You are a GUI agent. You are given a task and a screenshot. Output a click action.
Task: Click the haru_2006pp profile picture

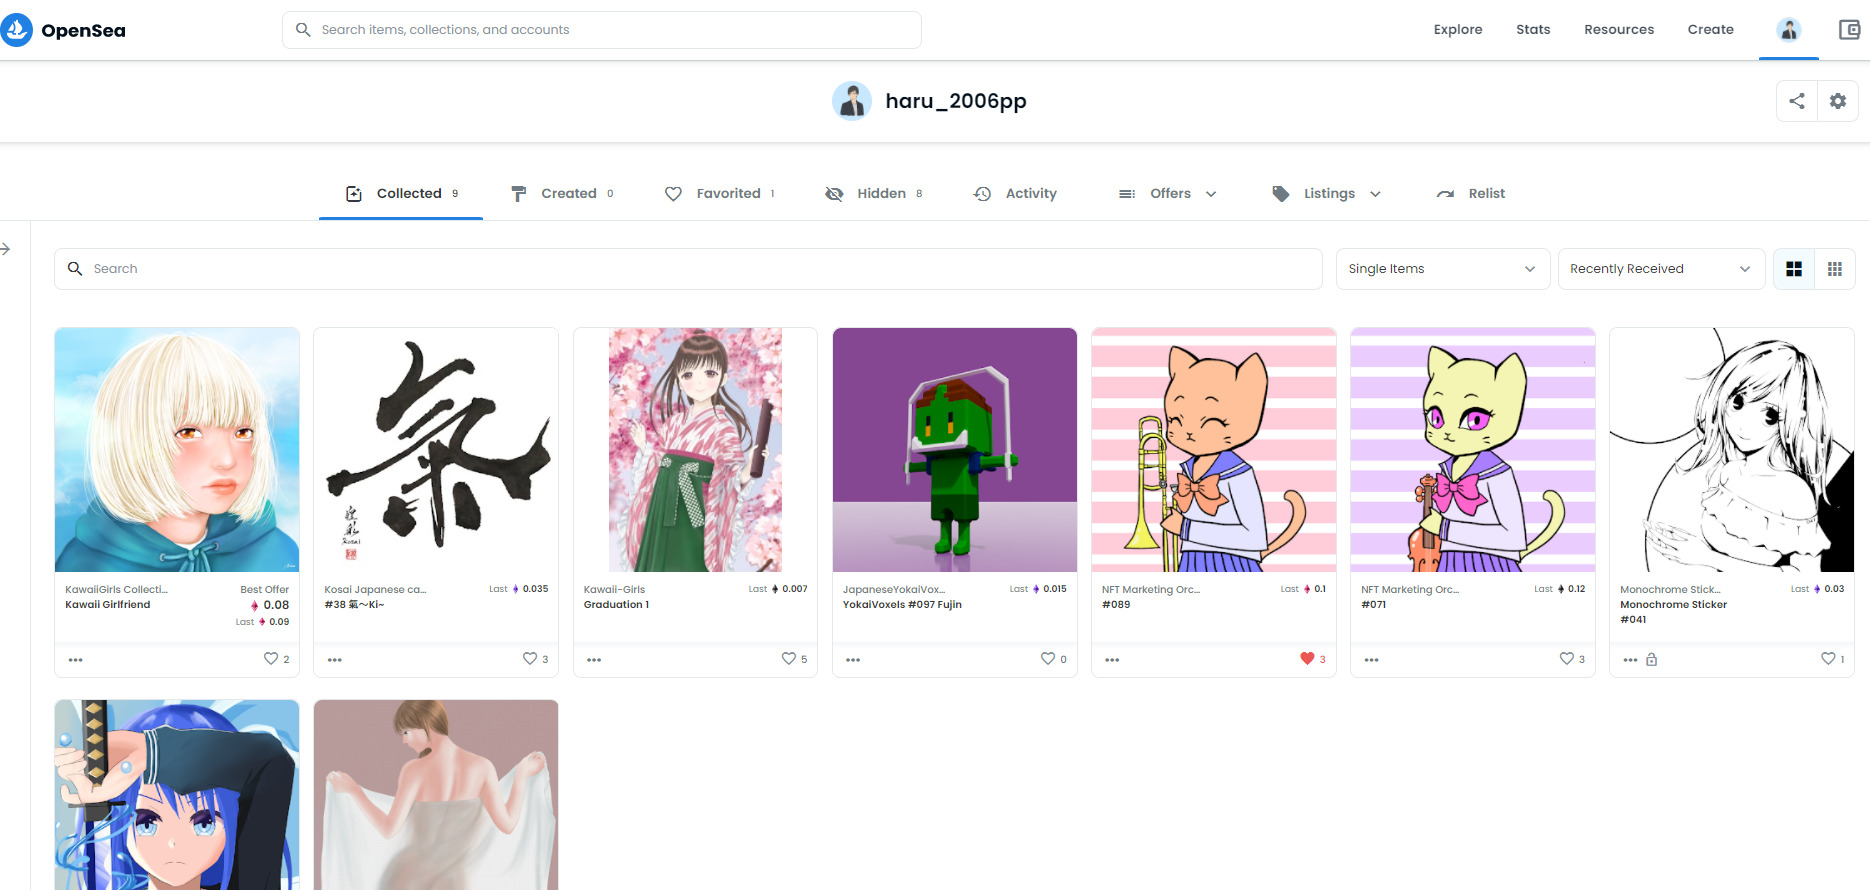point(852,101)
